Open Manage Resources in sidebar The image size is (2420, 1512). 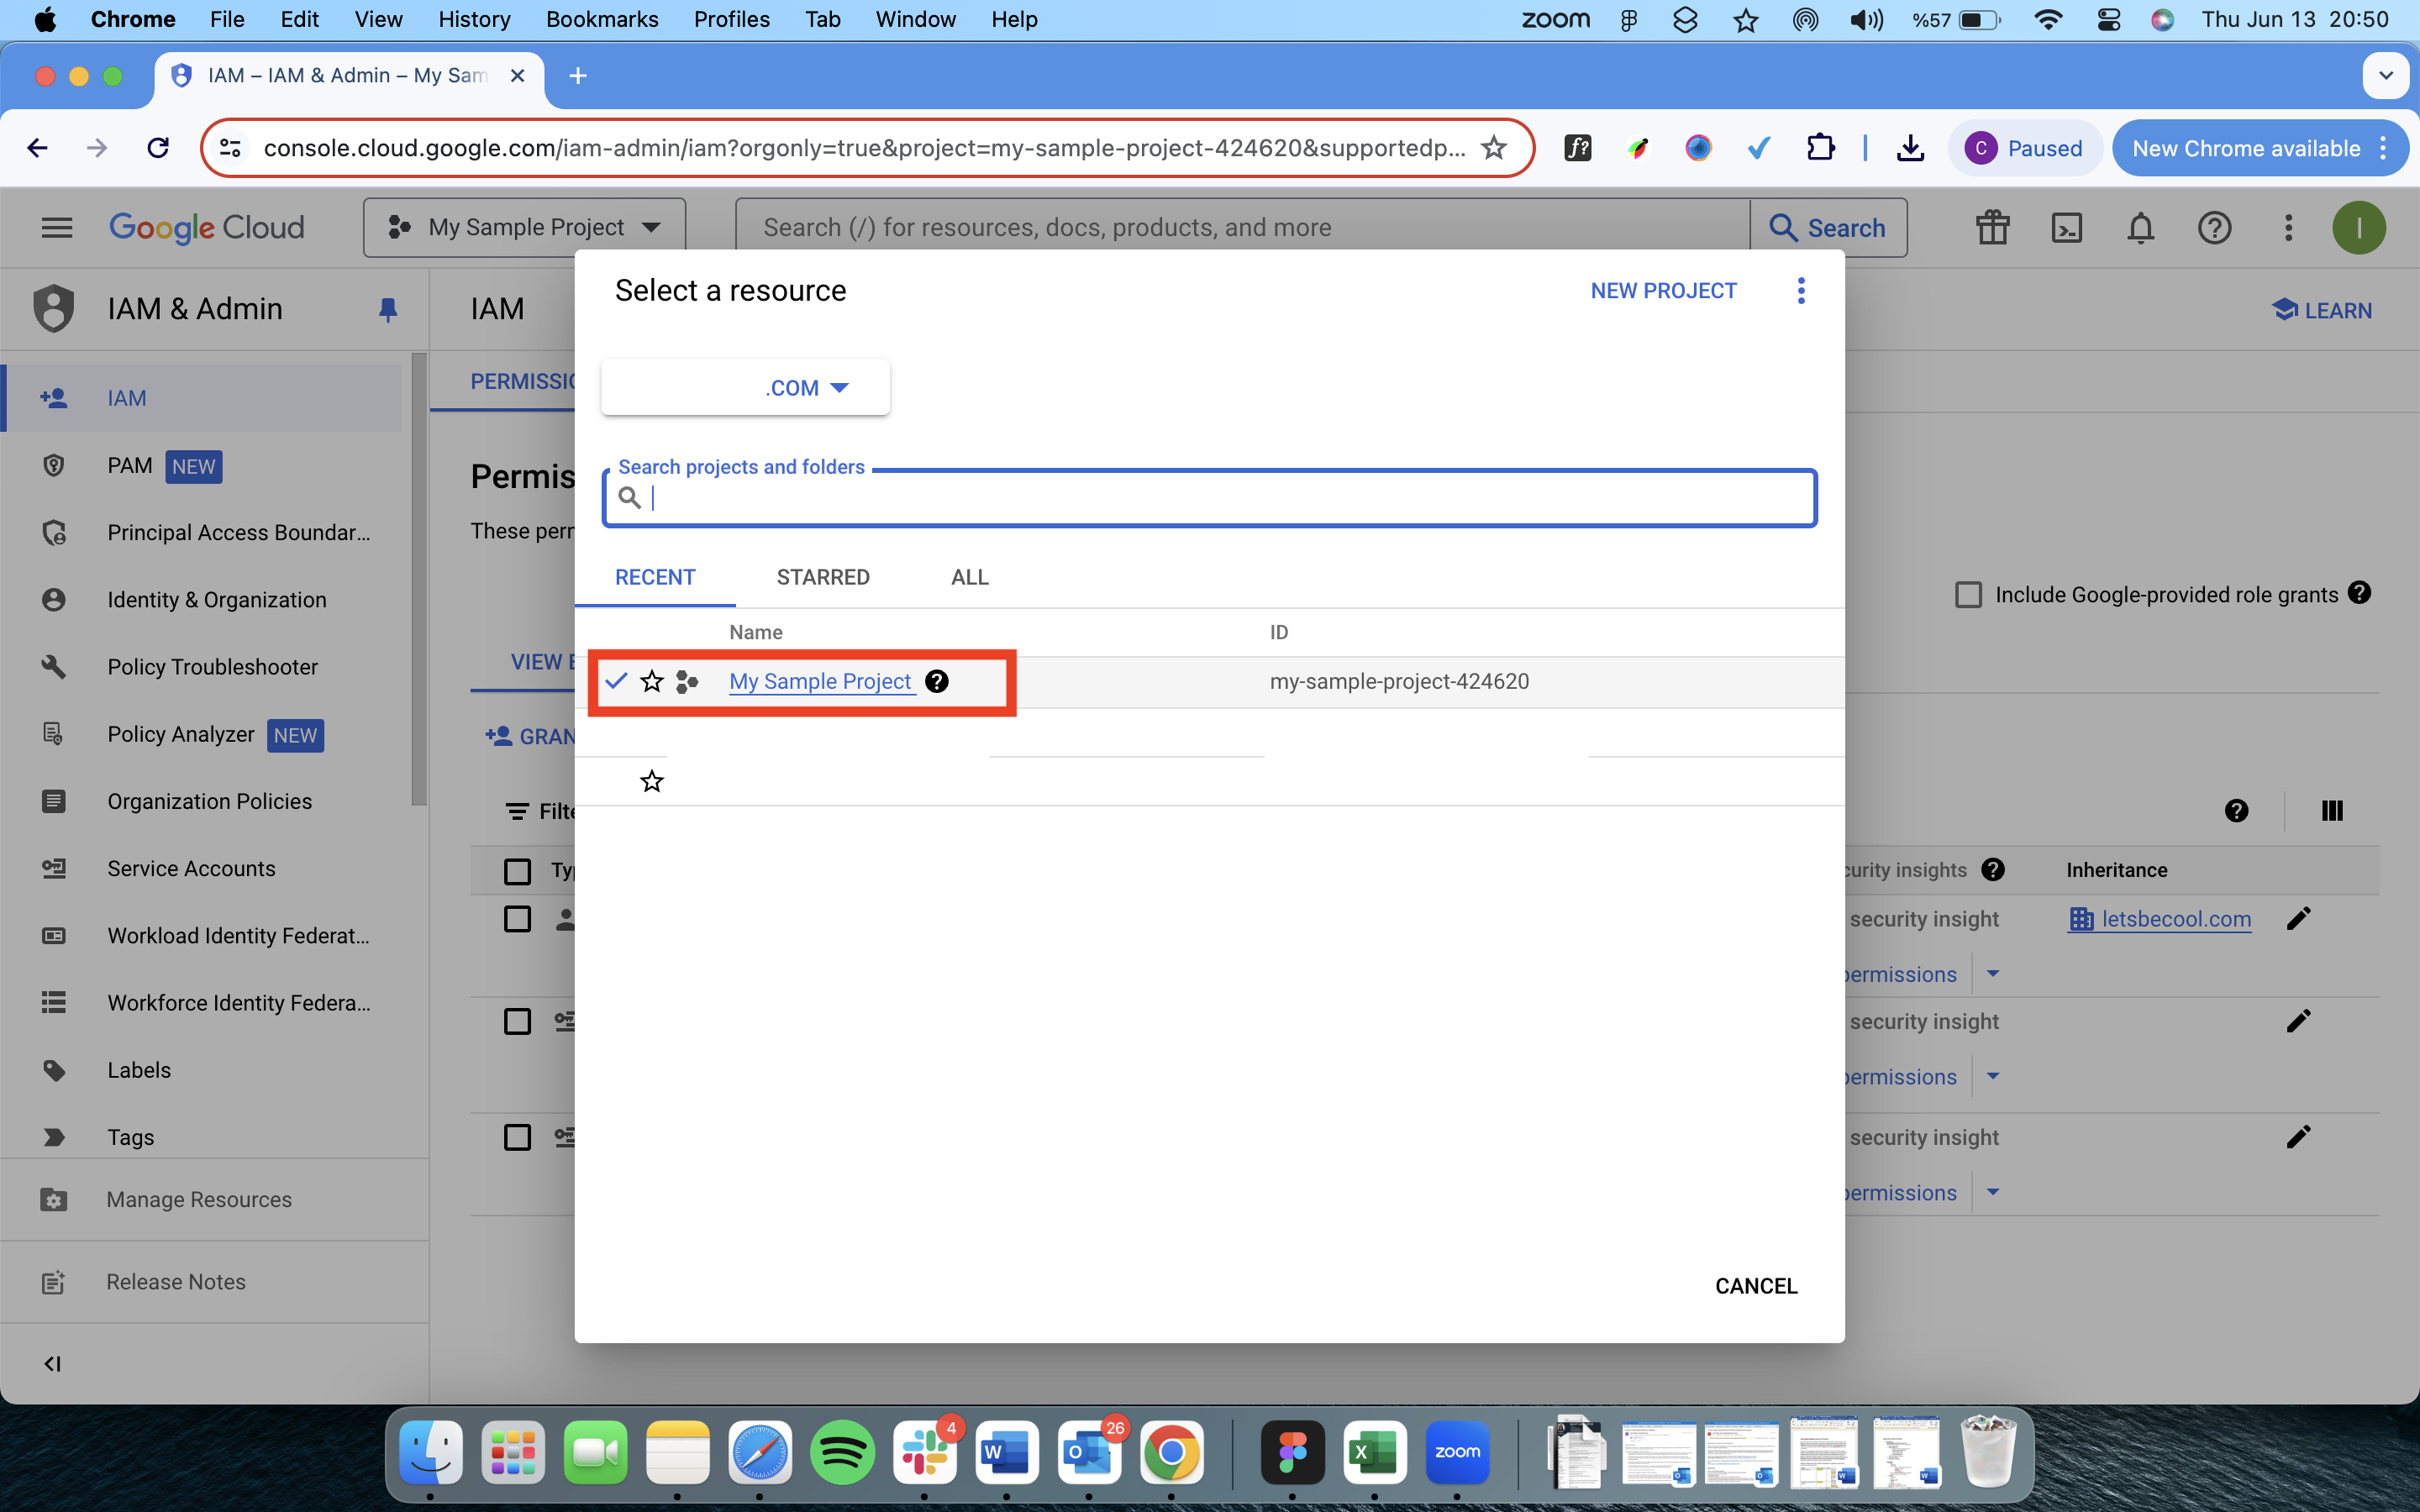(x=199, y=1199)
